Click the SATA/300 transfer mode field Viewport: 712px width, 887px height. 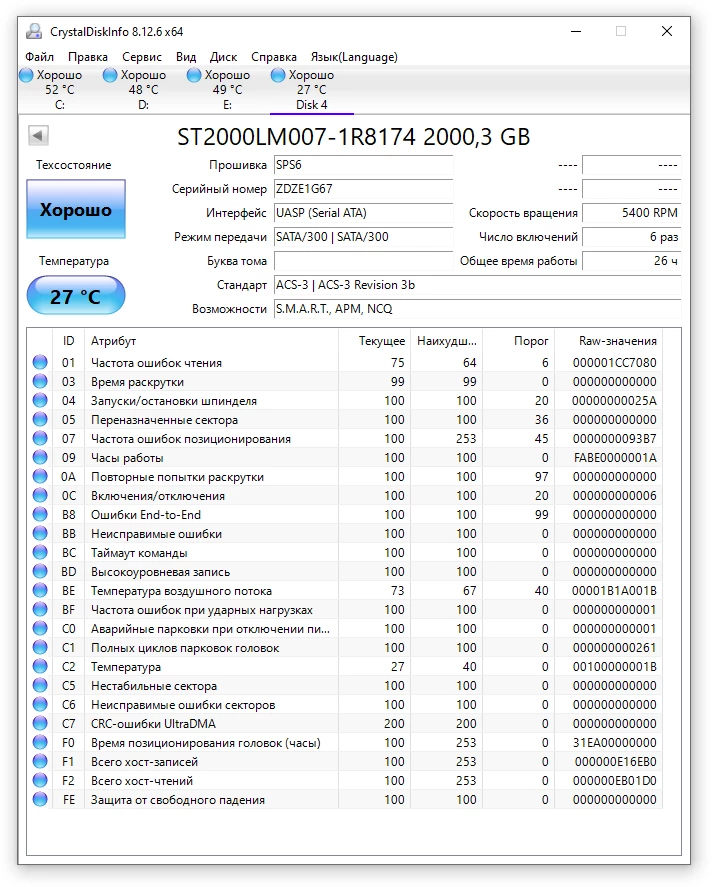(364, 237)
